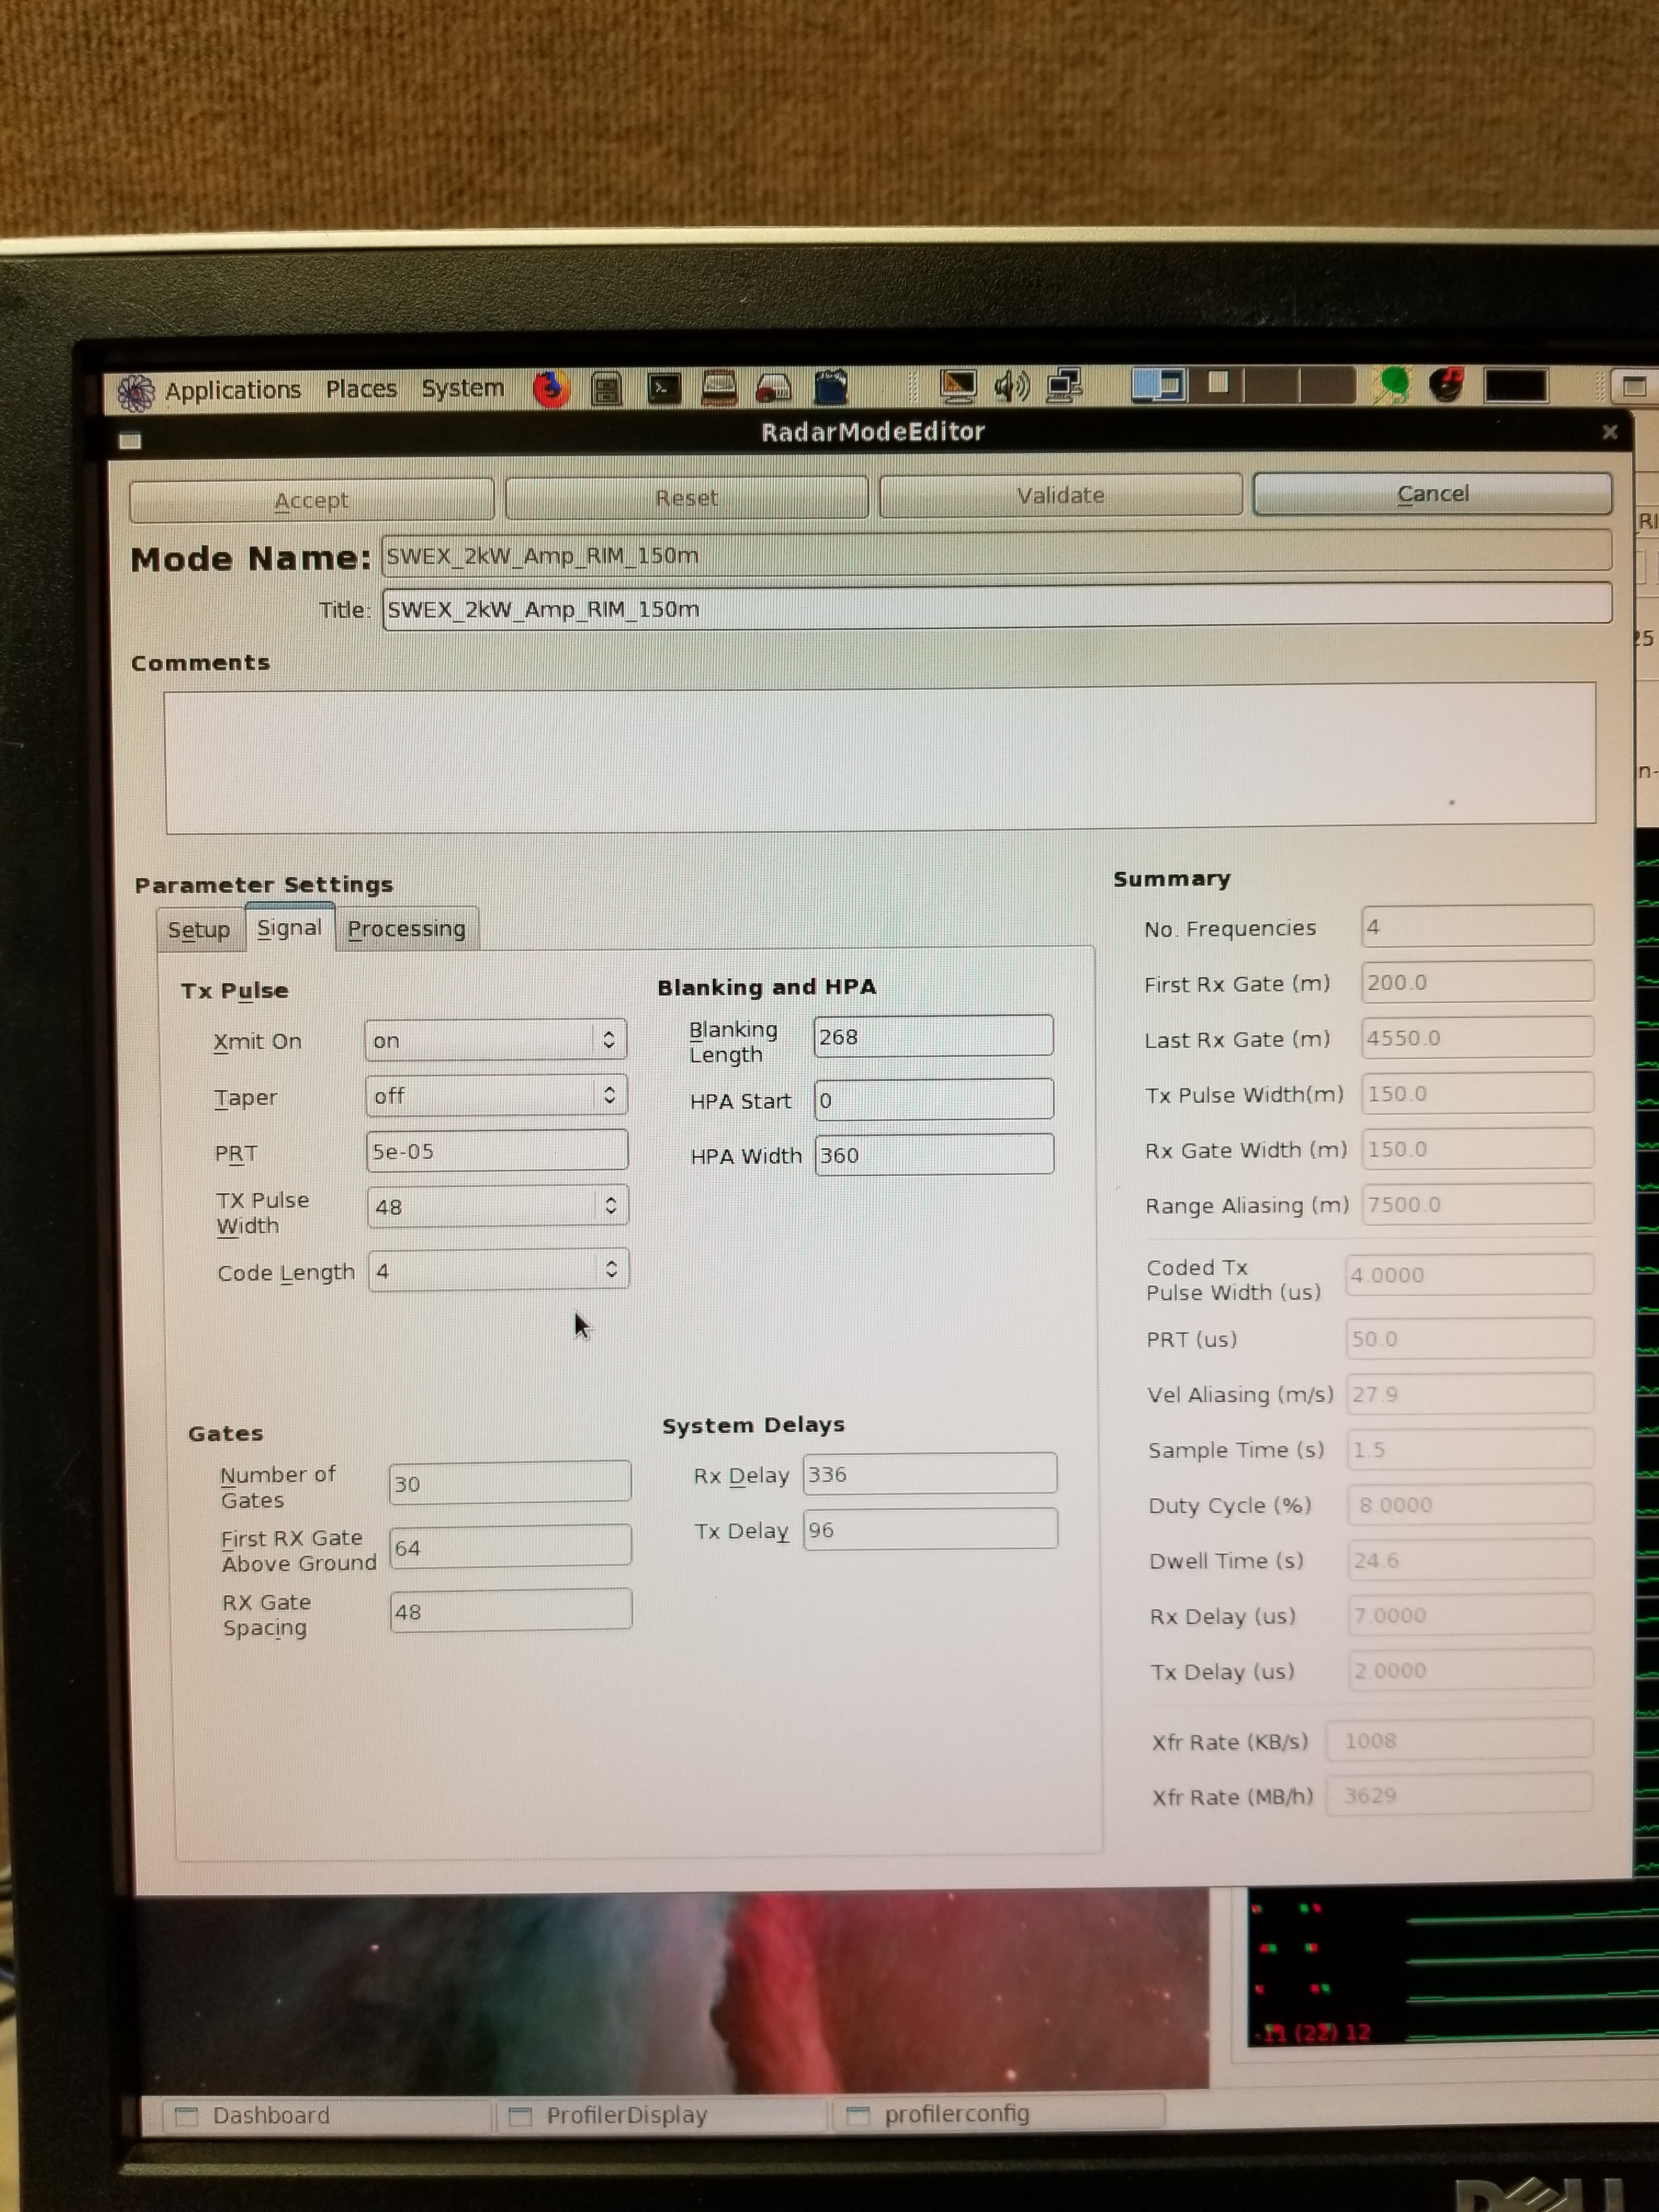Screen dimensions: 1659x2212
Task: Focus the Number of Gates field
Action: point(509,1483)
